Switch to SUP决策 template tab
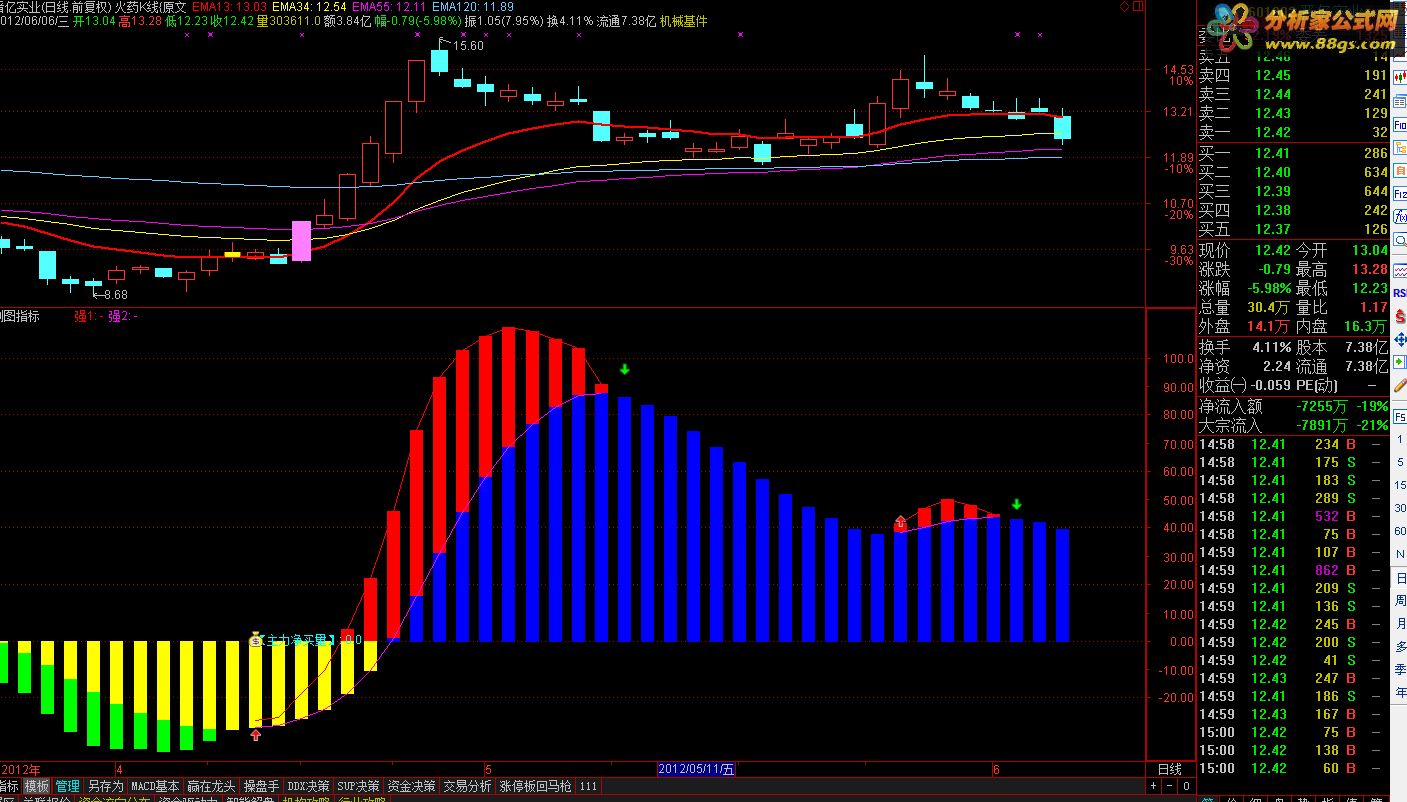 358,786
